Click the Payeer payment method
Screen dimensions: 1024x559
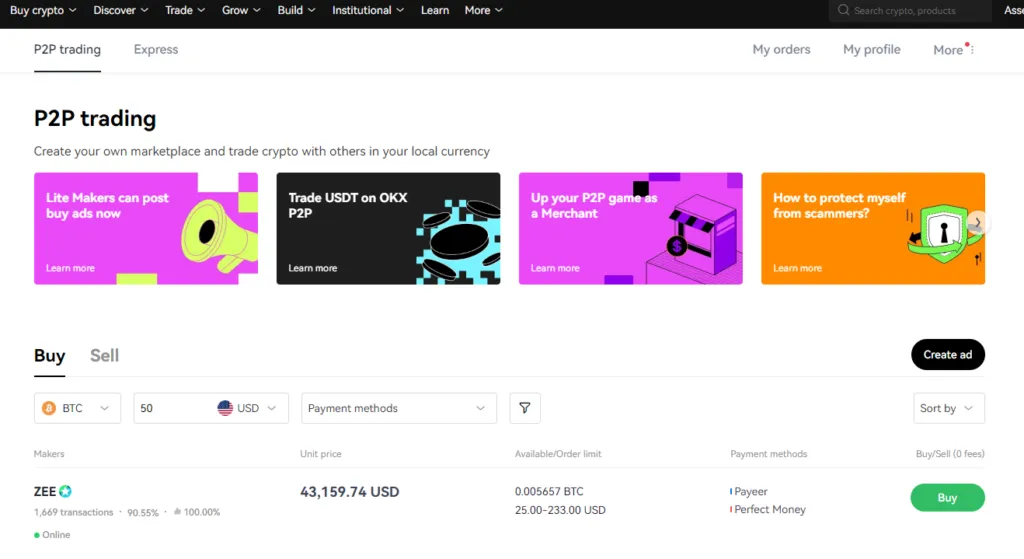point(750,492)
